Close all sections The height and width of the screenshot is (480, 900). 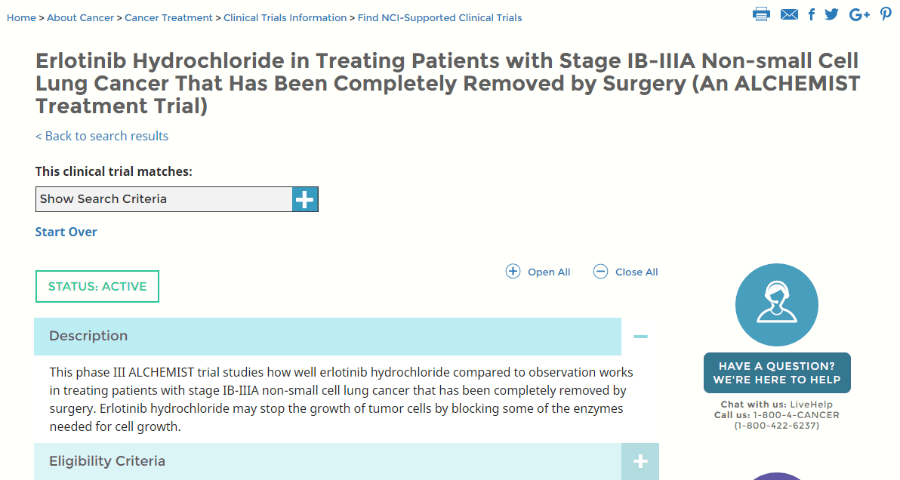coord(625,272)
